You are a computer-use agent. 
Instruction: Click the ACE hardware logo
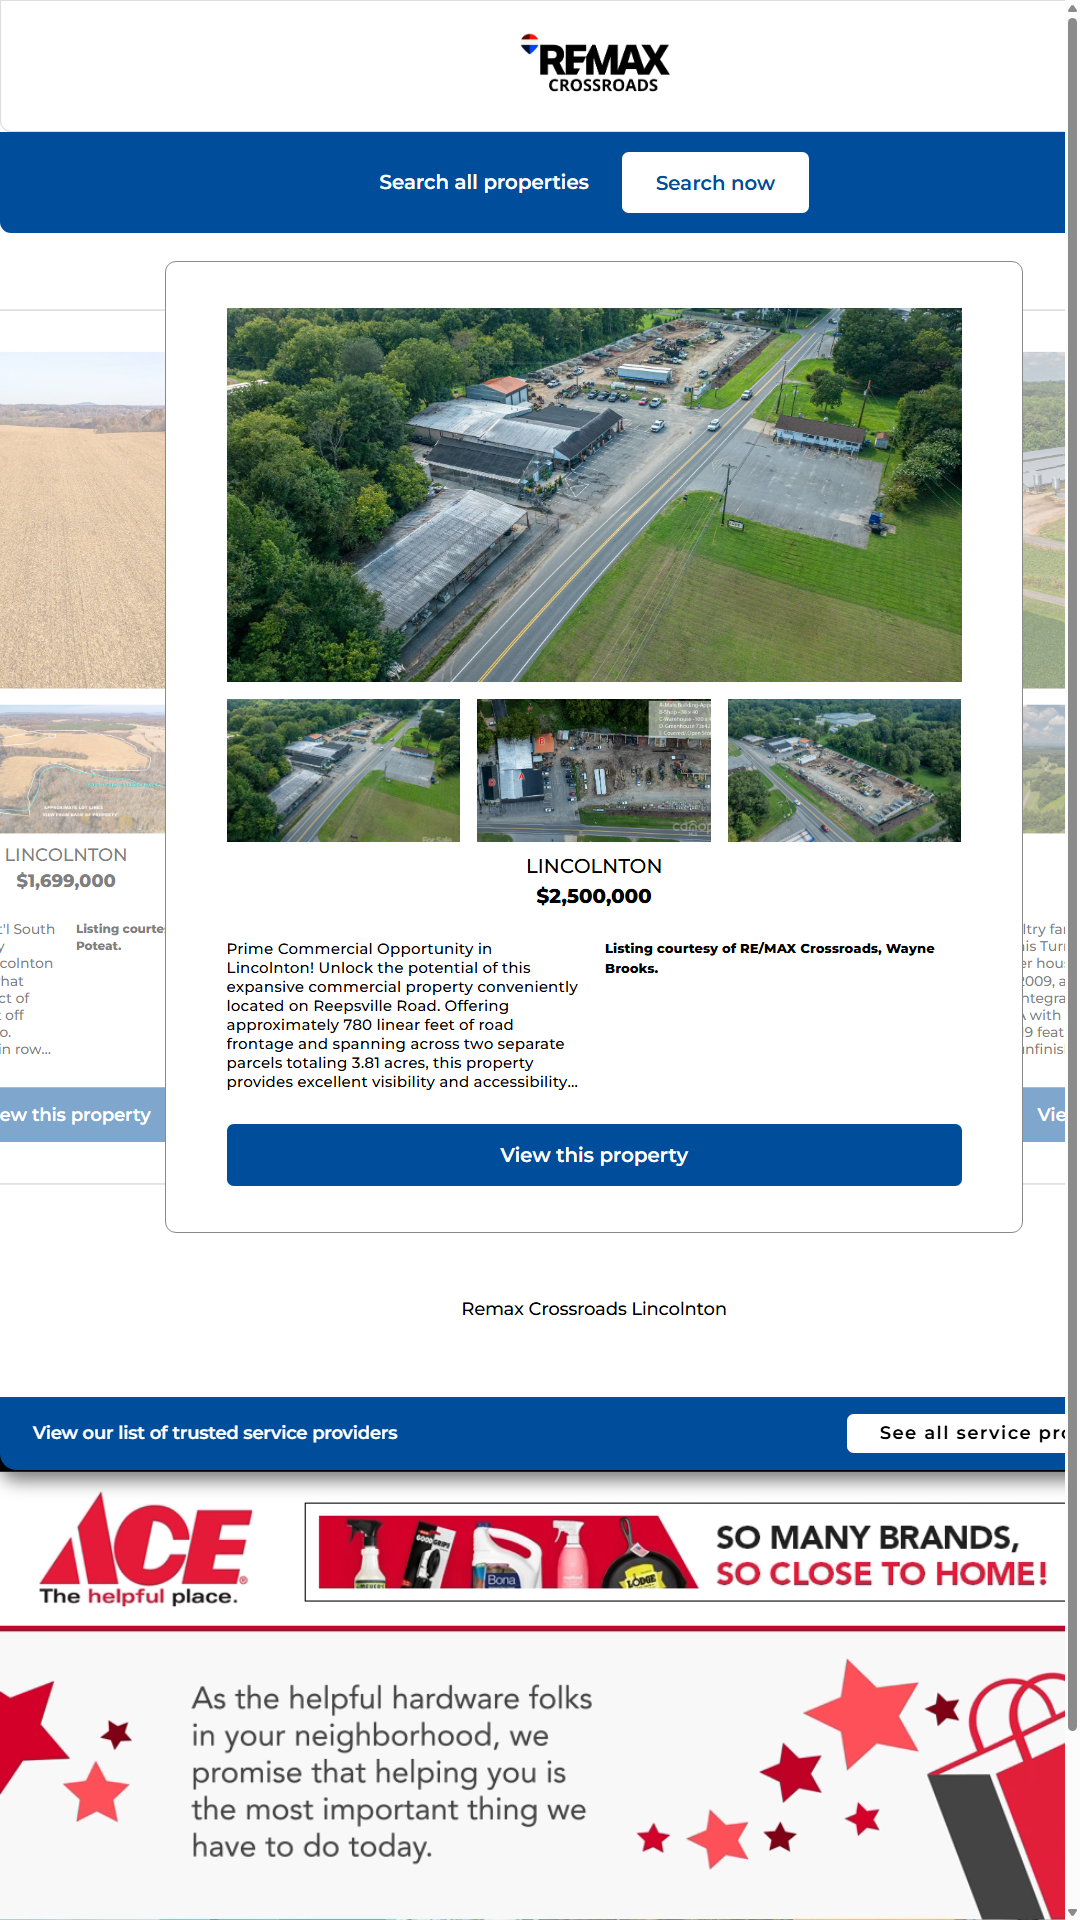[x=145, y=1550]
